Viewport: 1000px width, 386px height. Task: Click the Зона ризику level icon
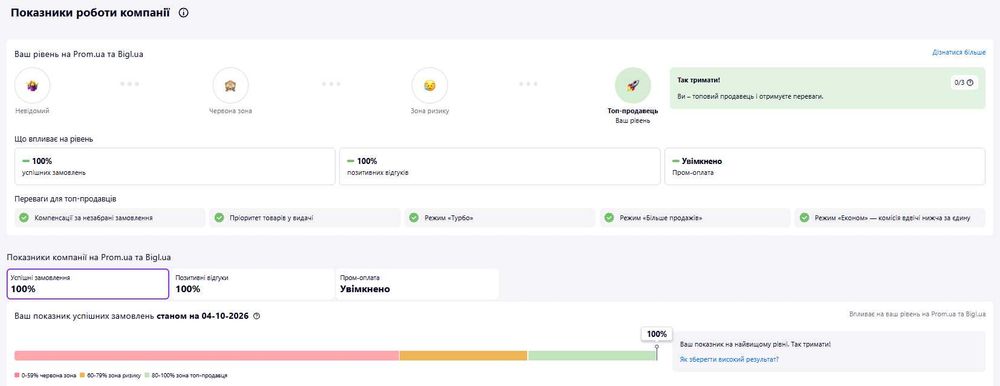(x=429, y=85)
